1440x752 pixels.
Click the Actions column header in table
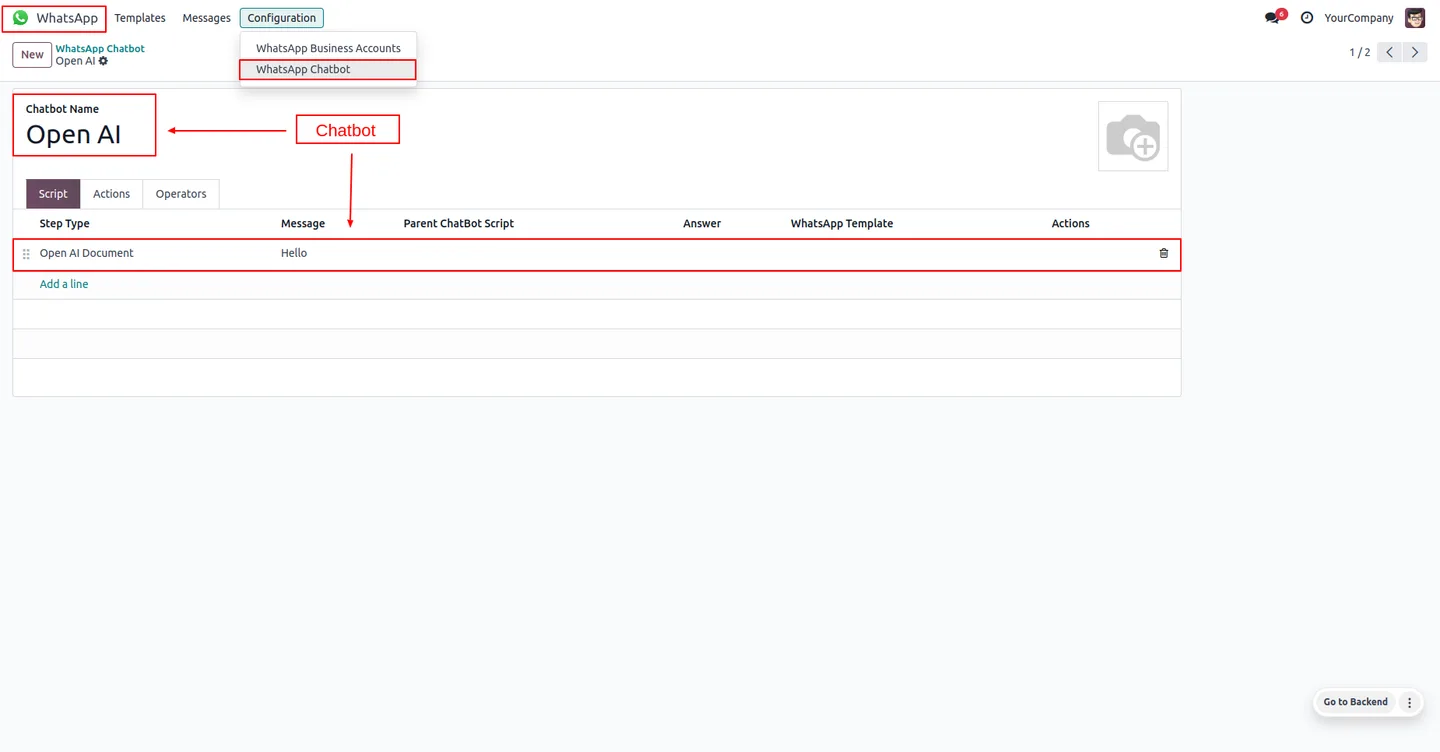coord(1070,223)
